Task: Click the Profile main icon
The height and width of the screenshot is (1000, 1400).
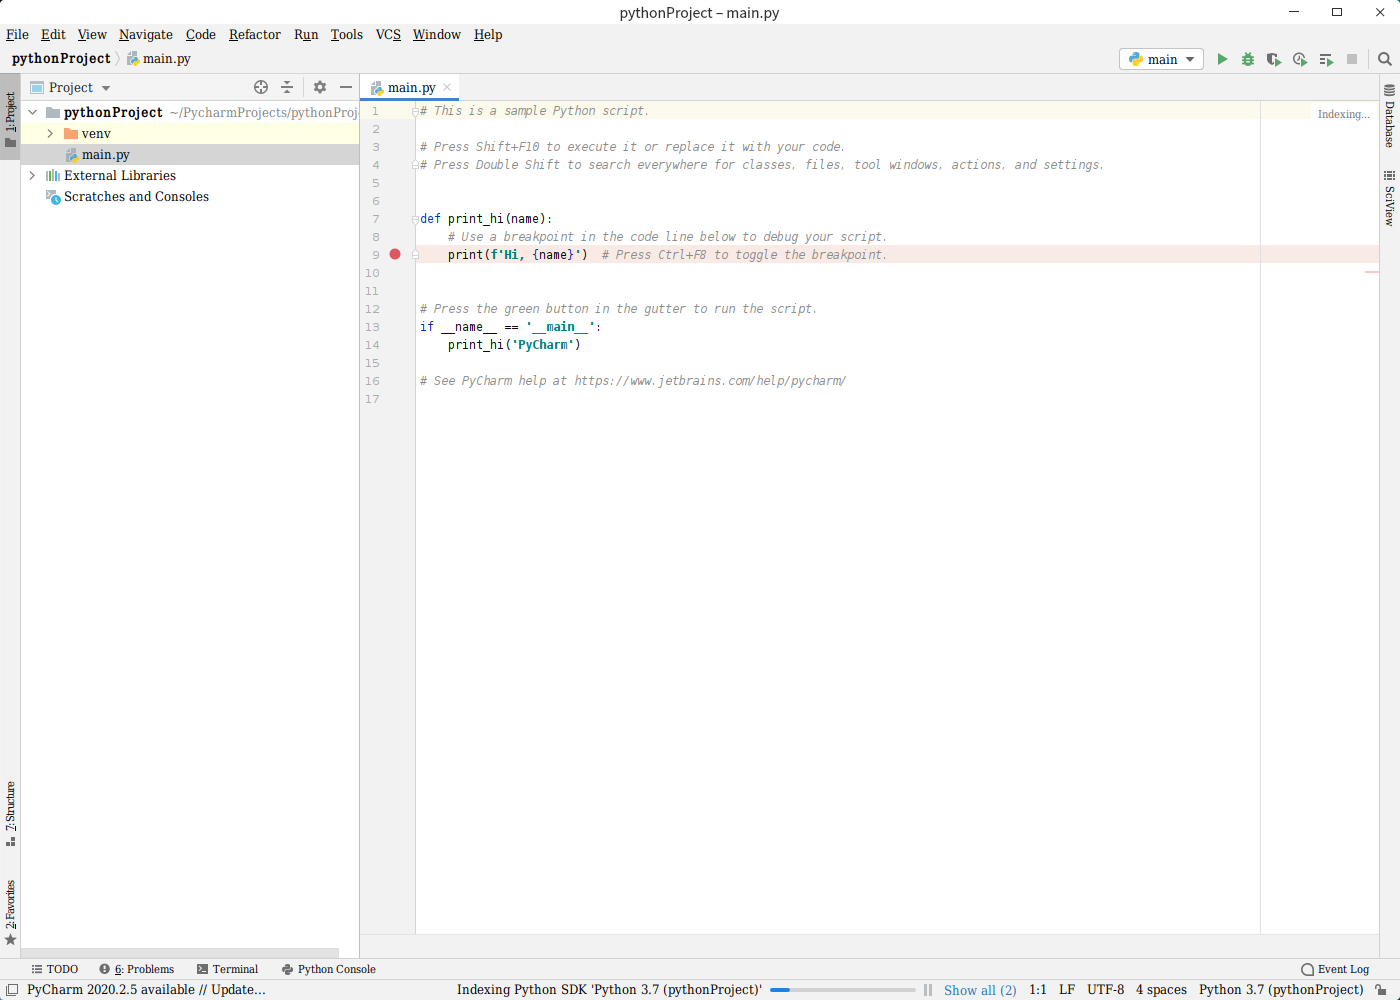Action: 1300,59
